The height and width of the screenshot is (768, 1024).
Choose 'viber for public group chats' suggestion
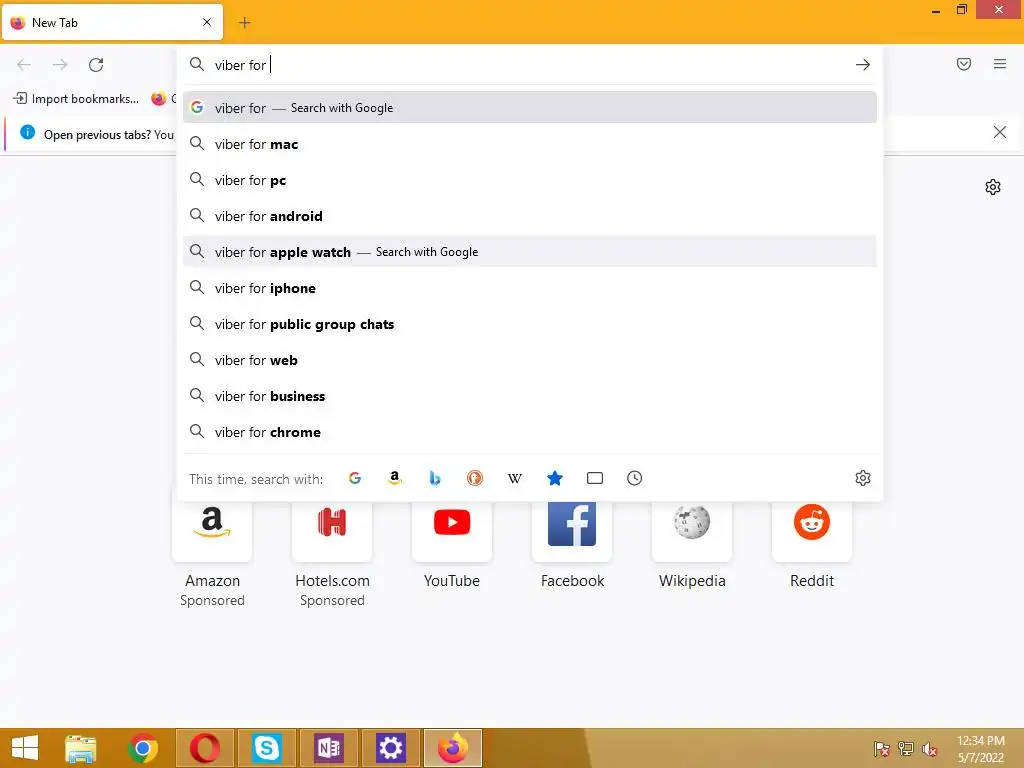[530, 324]
